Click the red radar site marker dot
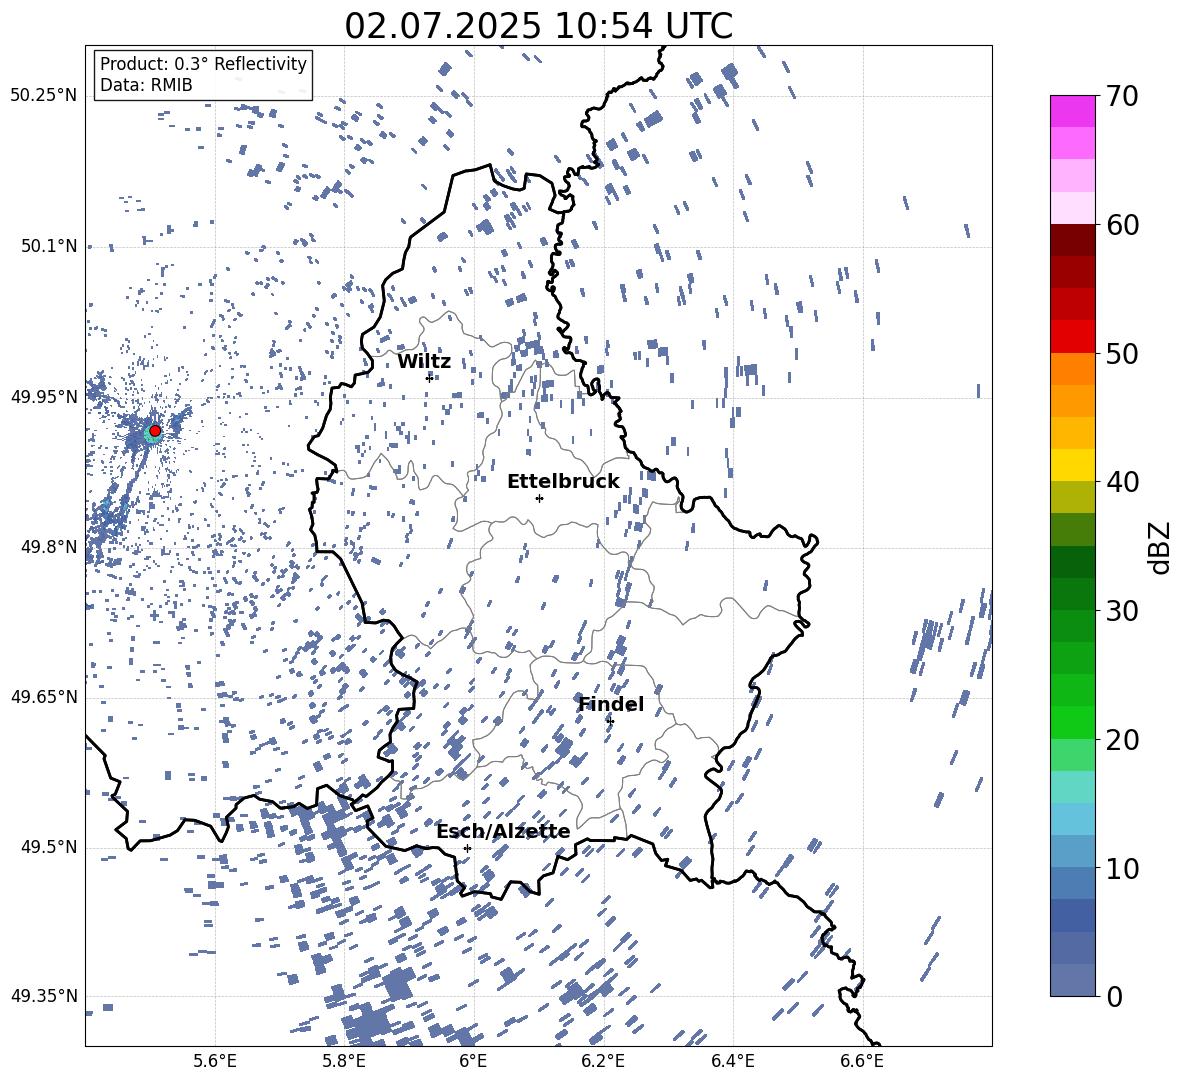 (x=155, y=430)
